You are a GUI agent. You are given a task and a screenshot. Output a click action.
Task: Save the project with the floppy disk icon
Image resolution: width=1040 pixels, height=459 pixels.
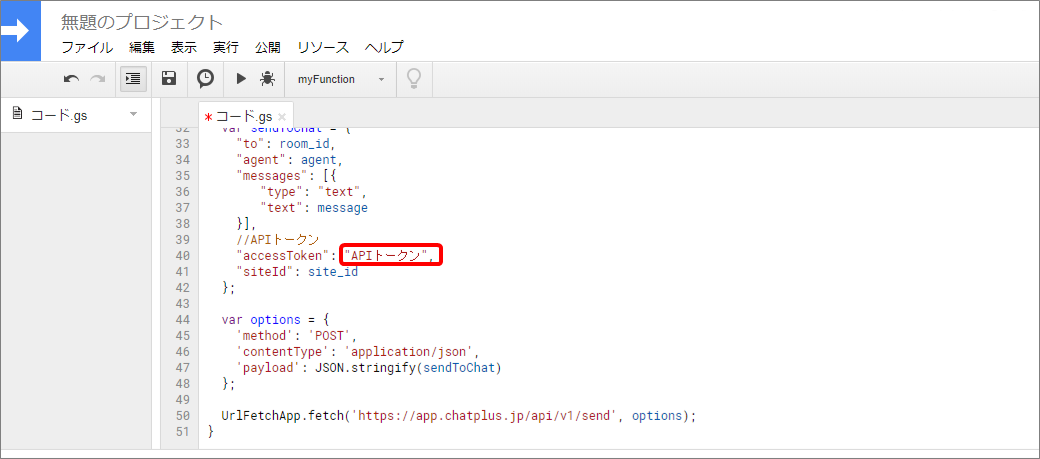[x=169, y=78]
